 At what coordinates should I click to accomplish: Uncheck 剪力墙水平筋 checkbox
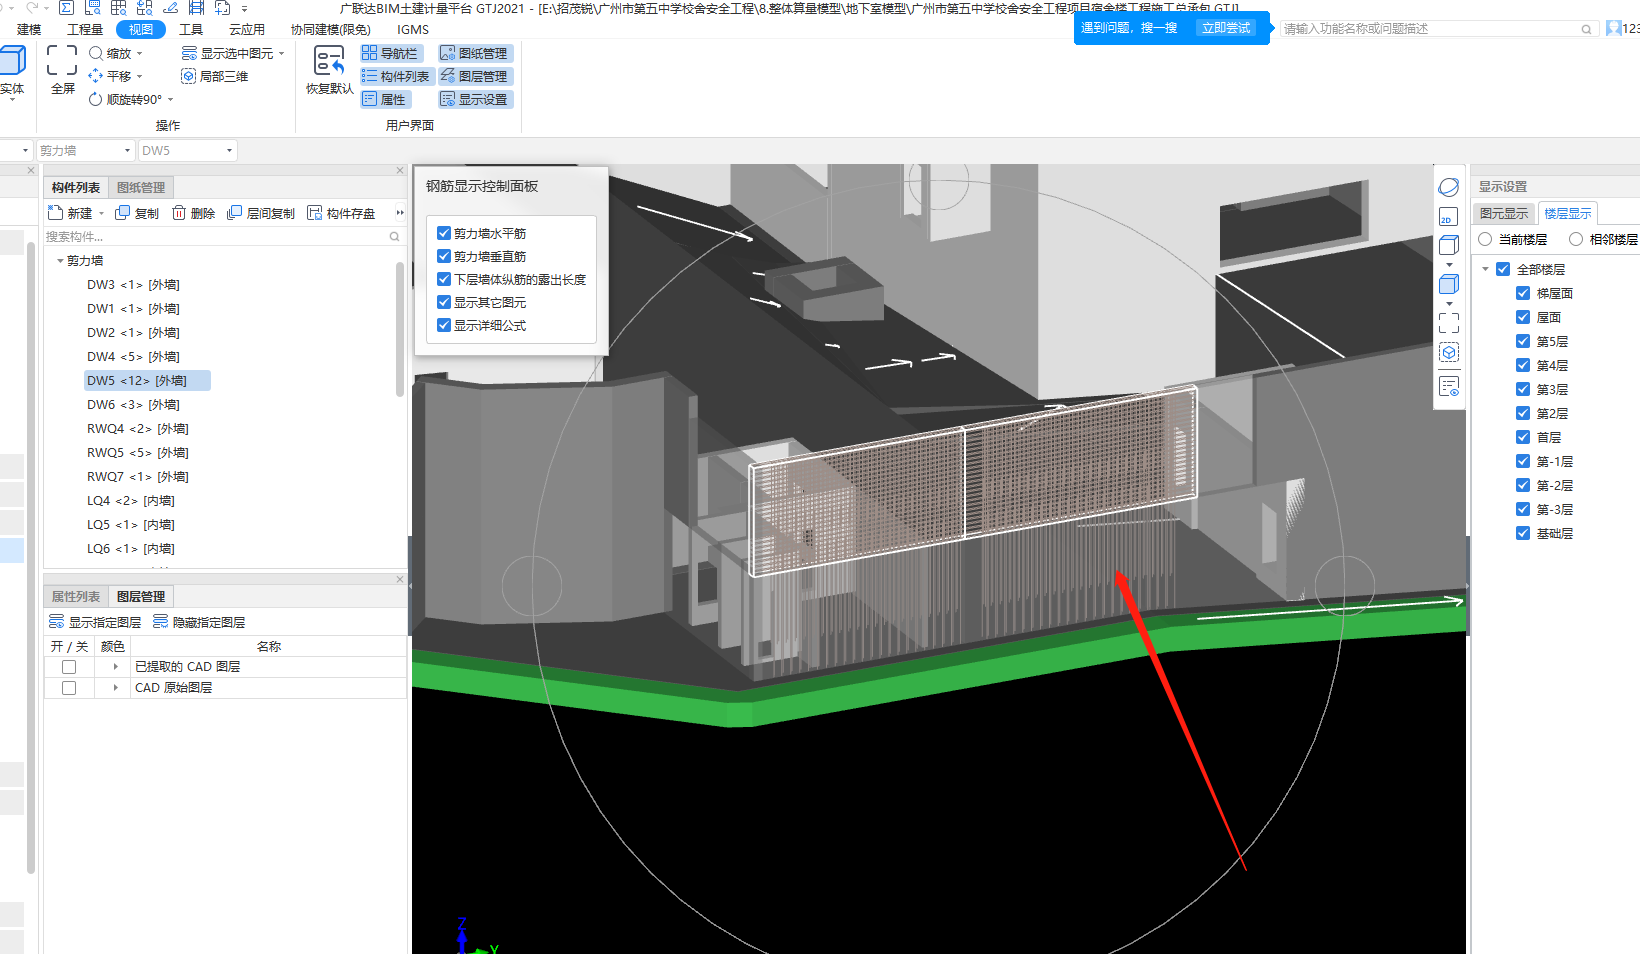coord(444,233)
